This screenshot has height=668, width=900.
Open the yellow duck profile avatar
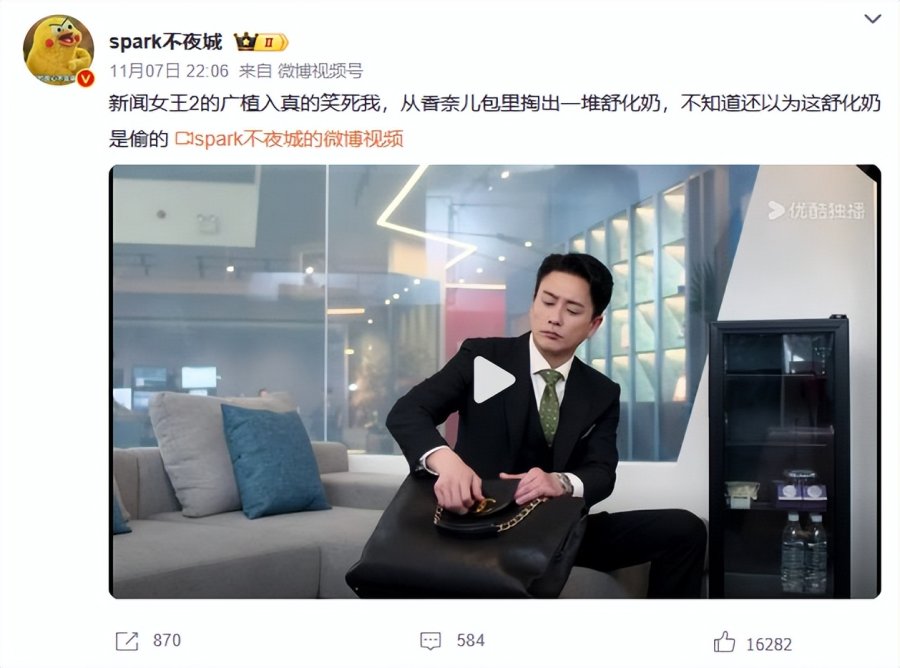[58, 51]
